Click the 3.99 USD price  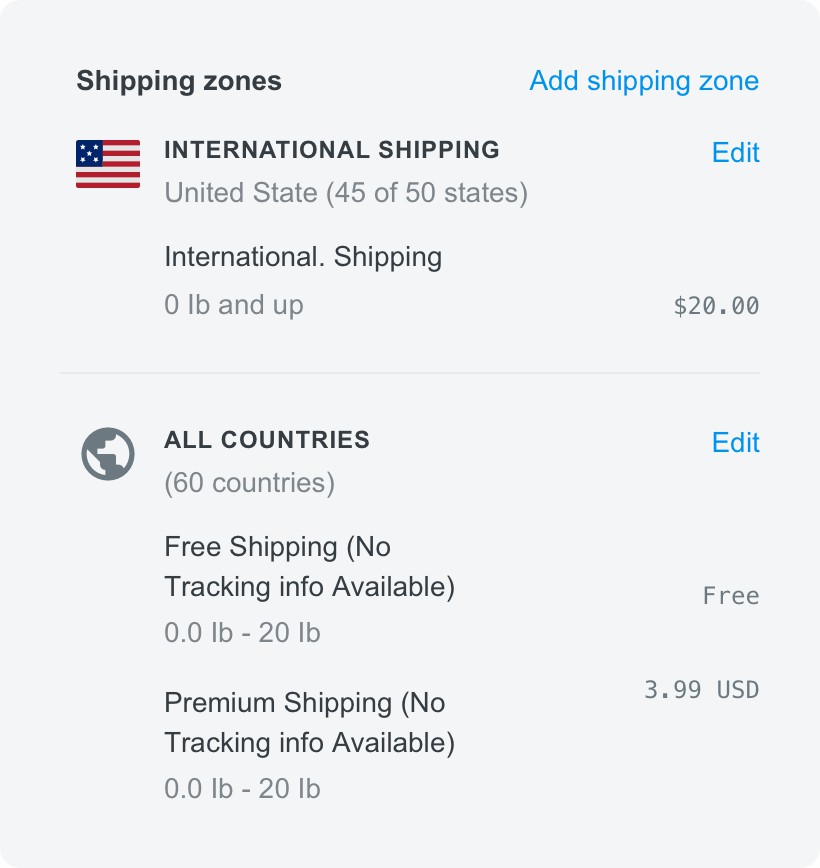pyautogui.click(x=701, y=689)
